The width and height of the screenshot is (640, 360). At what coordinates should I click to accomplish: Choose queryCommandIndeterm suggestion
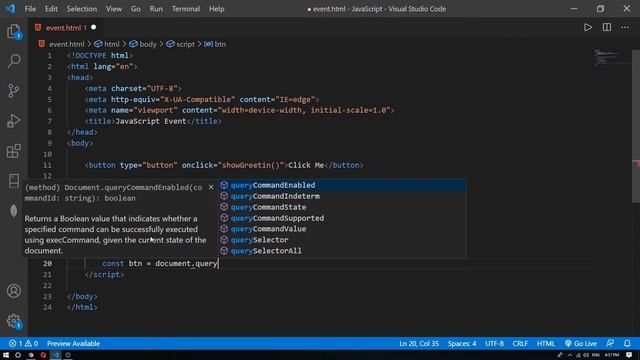tap(342, 196)
